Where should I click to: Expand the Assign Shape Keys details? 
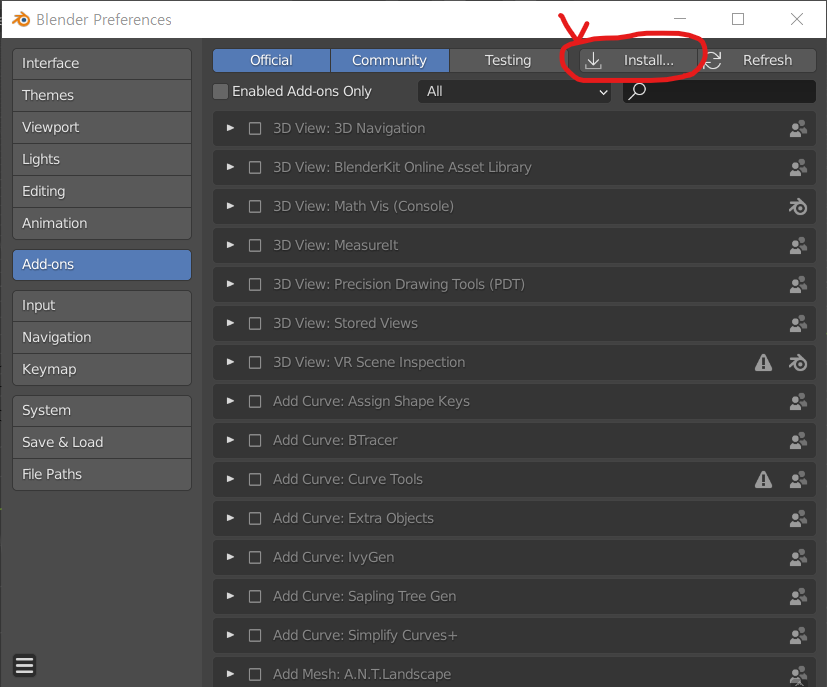coord(230,401)
